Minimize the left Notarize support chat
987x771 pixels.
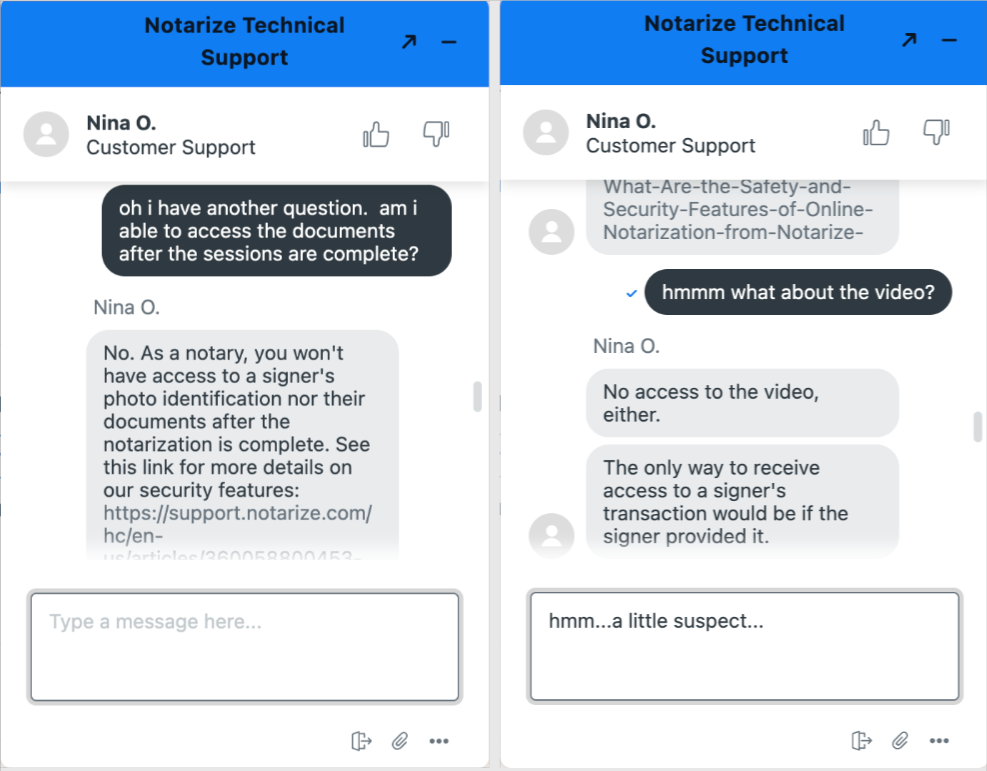click(x=449, y=42)
